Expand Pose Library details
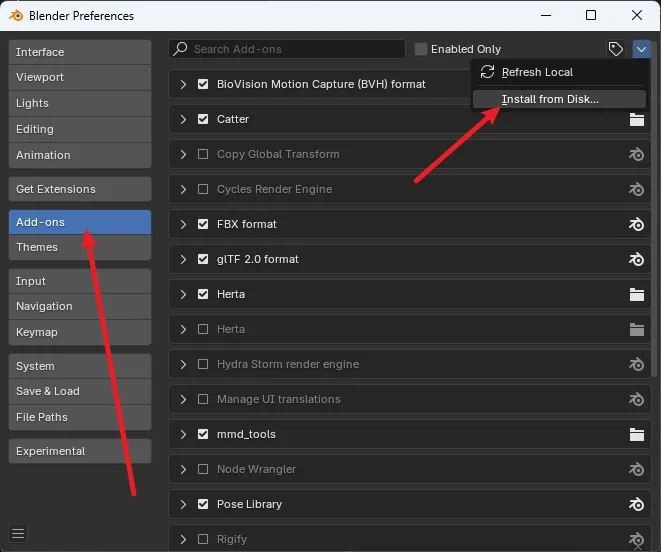 (183, 504)
